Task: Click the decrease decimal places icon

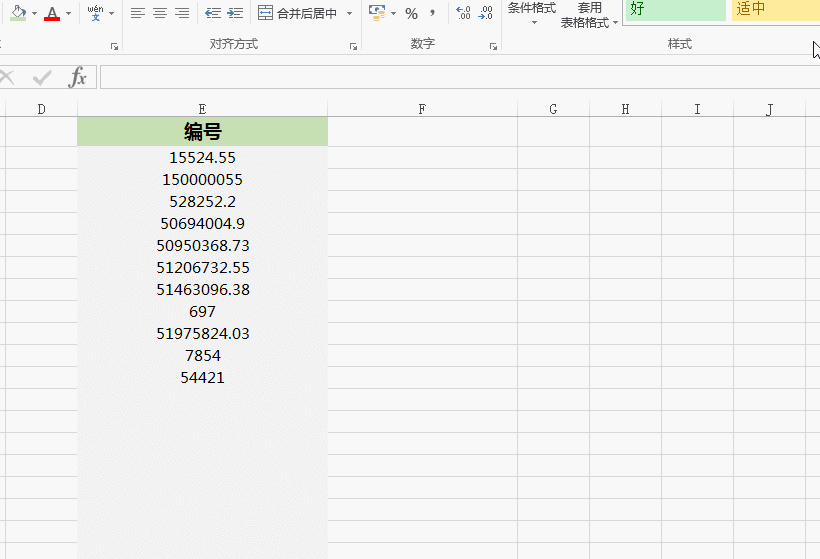Action: point(485,13)
